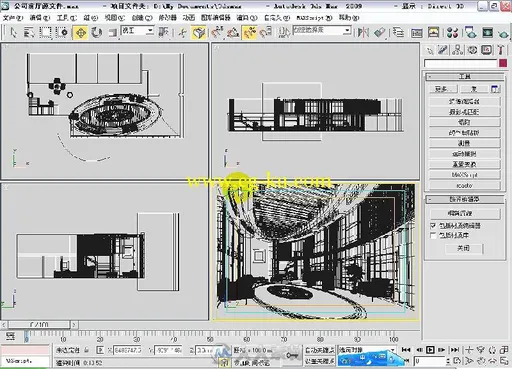
Task: Open Select by Name tool
Action: coord(29,32)
